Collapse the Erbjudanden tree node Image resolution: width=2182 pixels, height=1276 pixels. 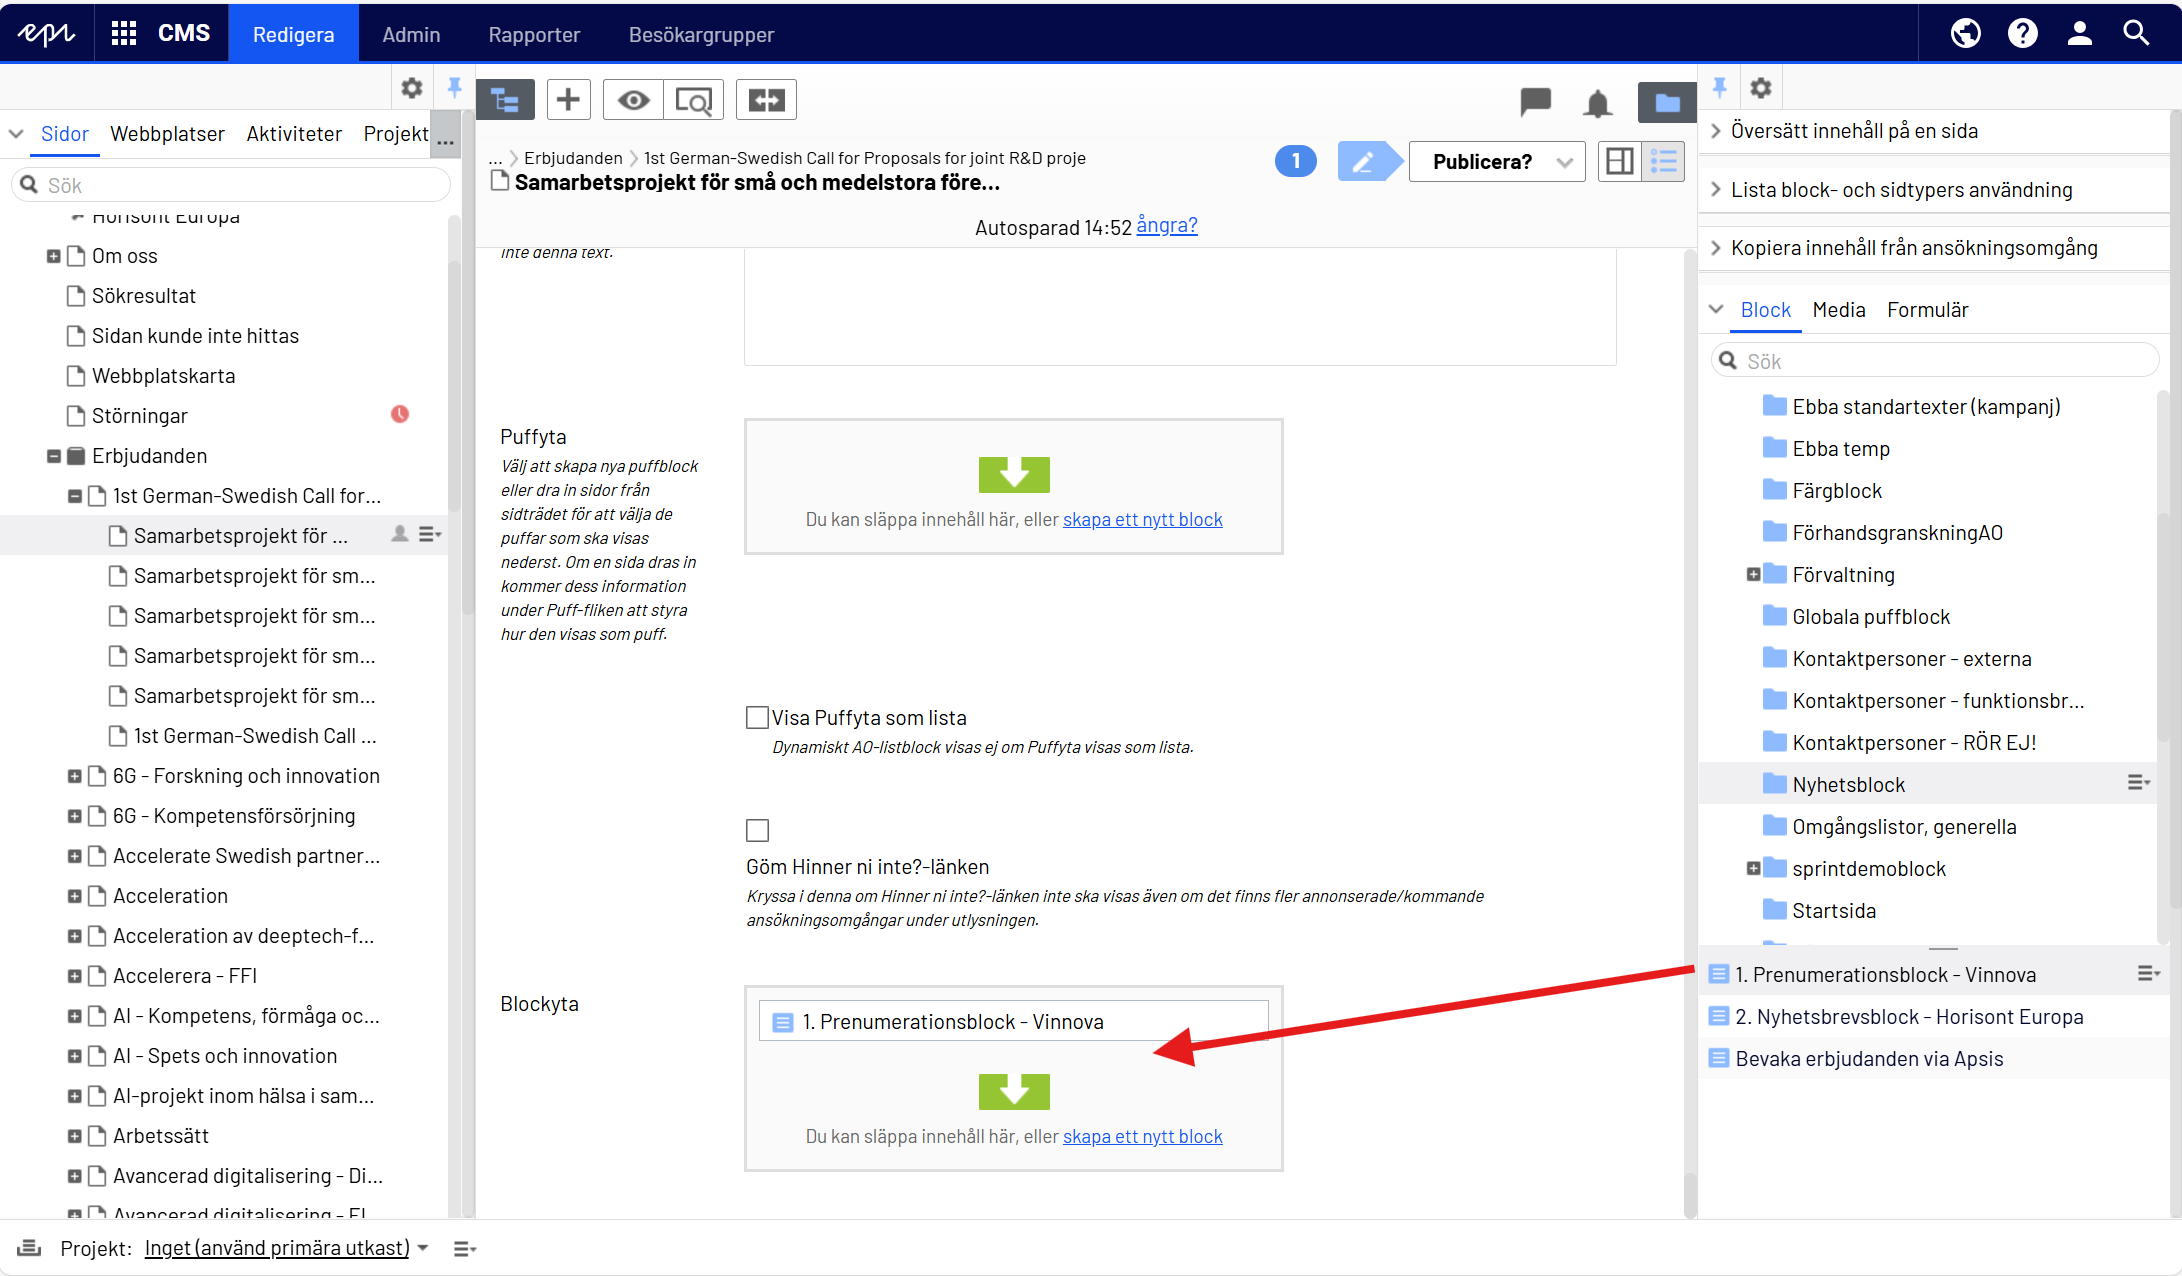click(x=54, y=456)
